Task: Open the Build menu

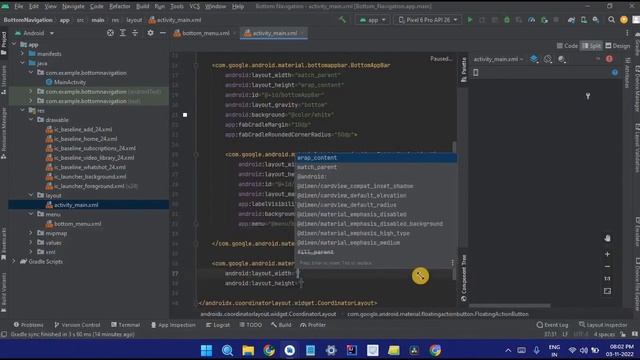Action: click(x=142, y=6)
